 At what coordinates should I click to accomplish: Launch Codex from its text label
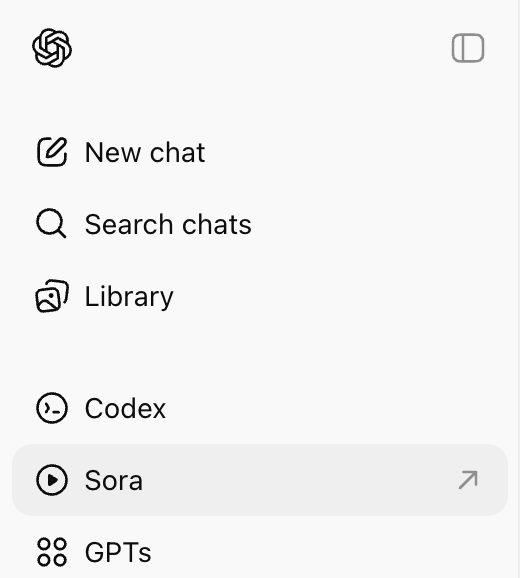click(125, 408)
